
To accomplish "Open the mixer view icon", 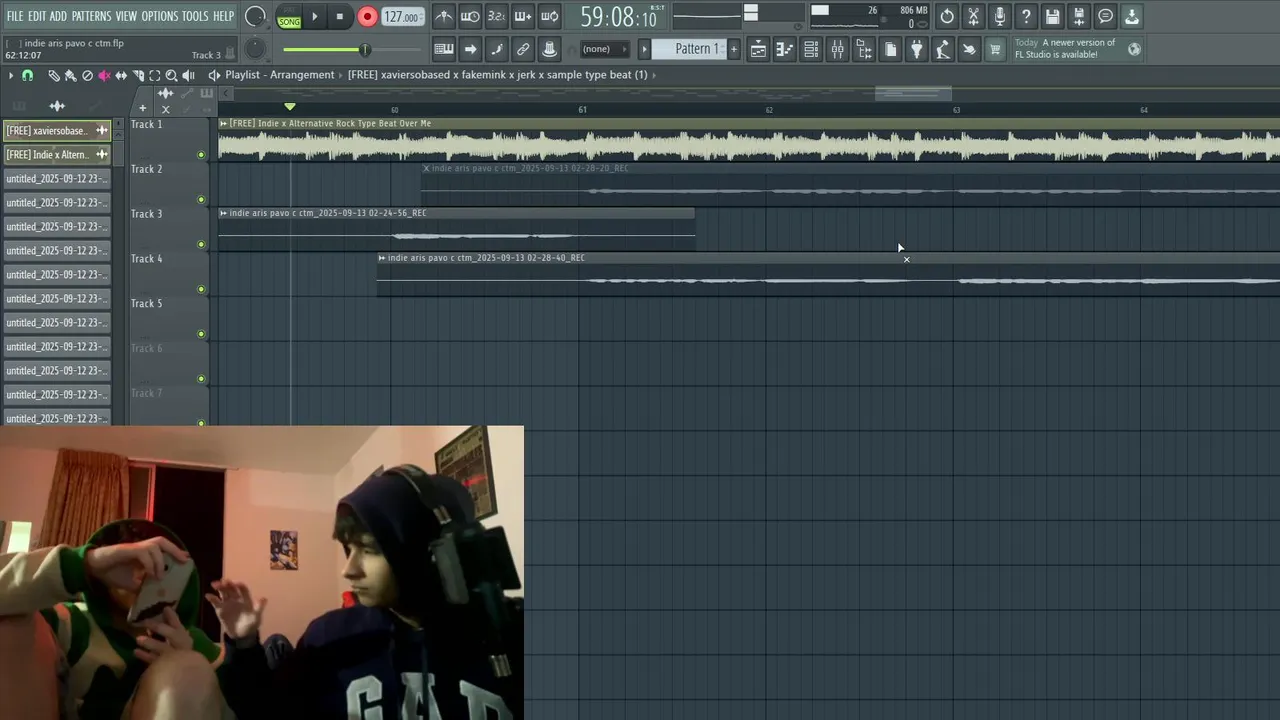I will point(838,49).
